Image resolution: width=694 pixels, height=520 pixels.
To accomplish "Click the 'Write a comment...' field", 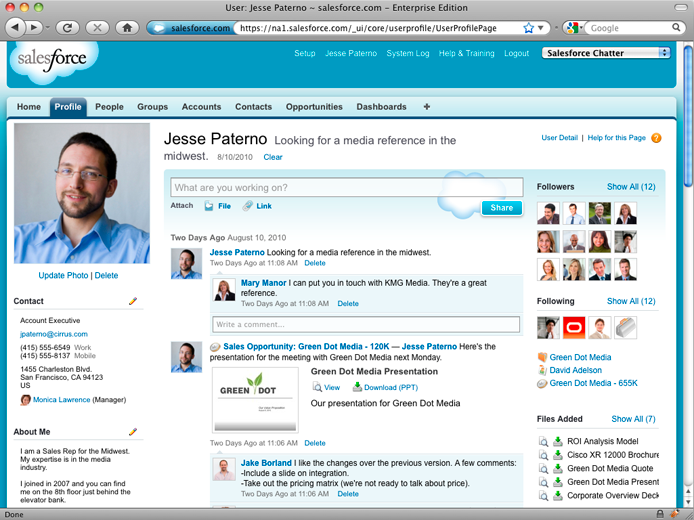I will coord(366,324).
